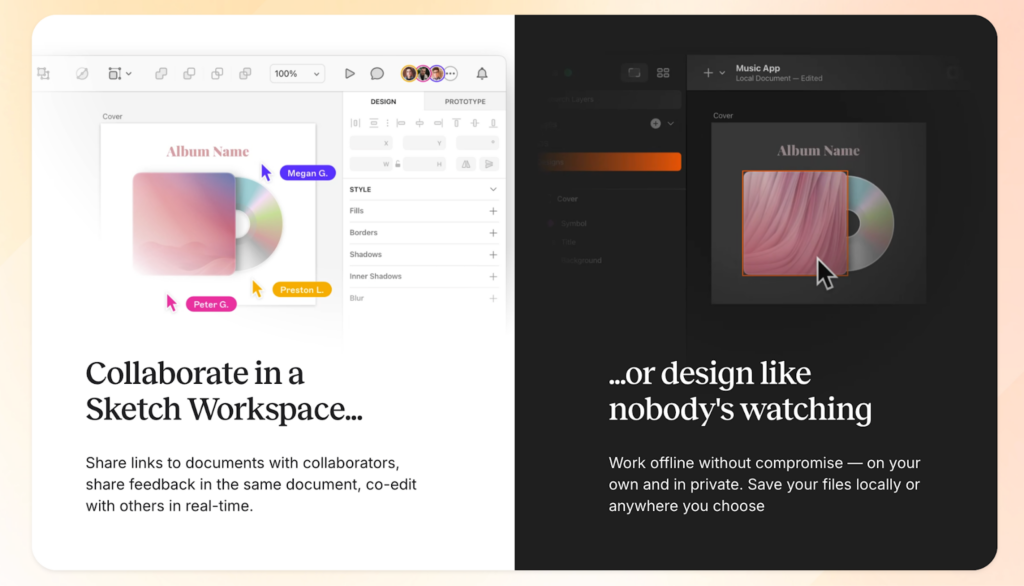
Task: Flip the layer horizontally
Action: (467, 164)
